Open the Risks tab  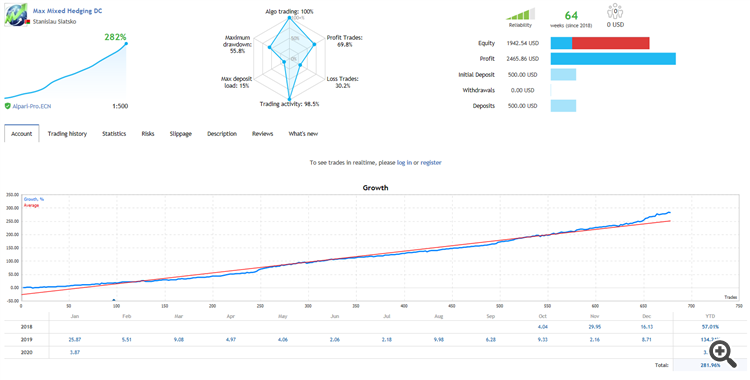click(x=148, y=134)
